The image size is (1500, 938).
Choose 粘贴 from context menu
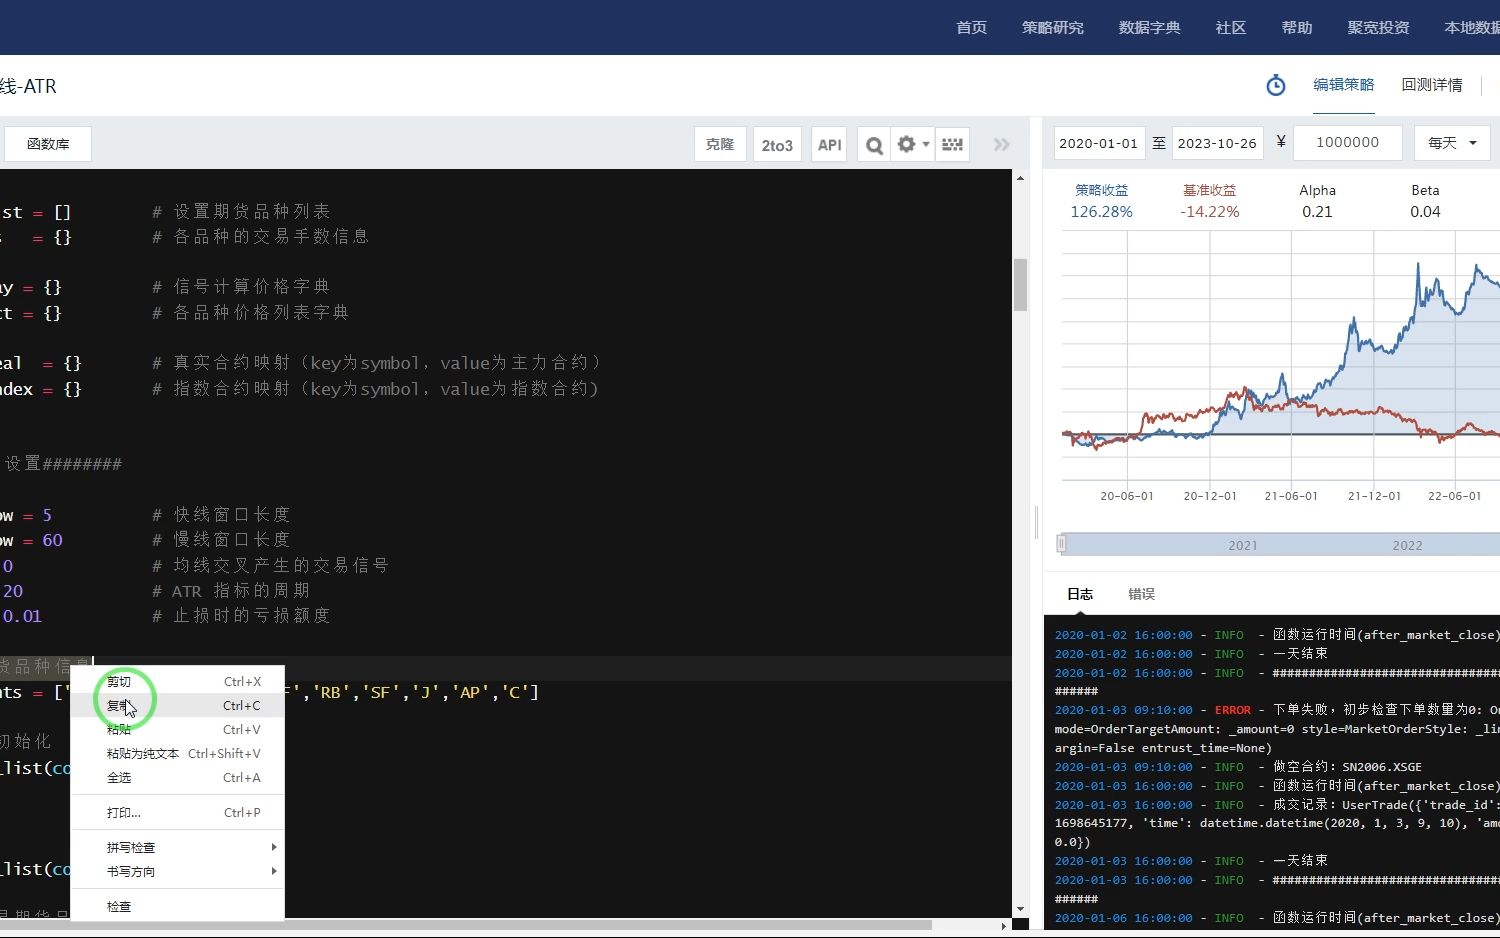(x=177, y=730)
